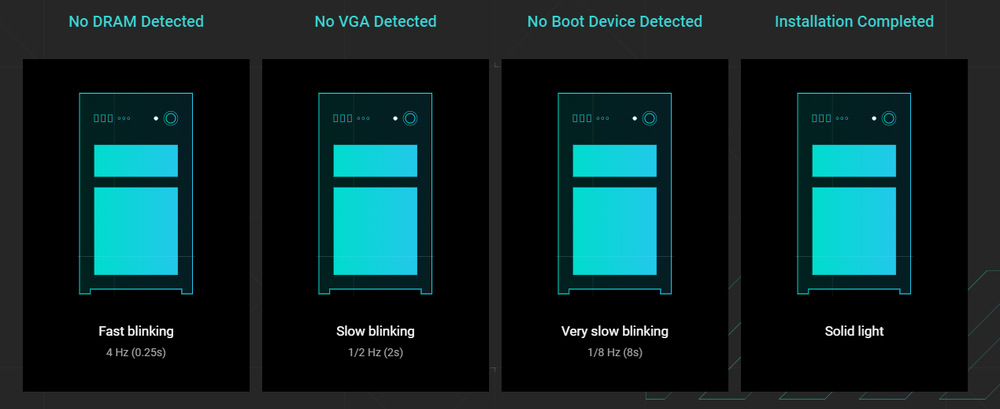Click the Fast blinking label
The height and width of the screenshot is (409, 1000).
click(x=136, y=331)
